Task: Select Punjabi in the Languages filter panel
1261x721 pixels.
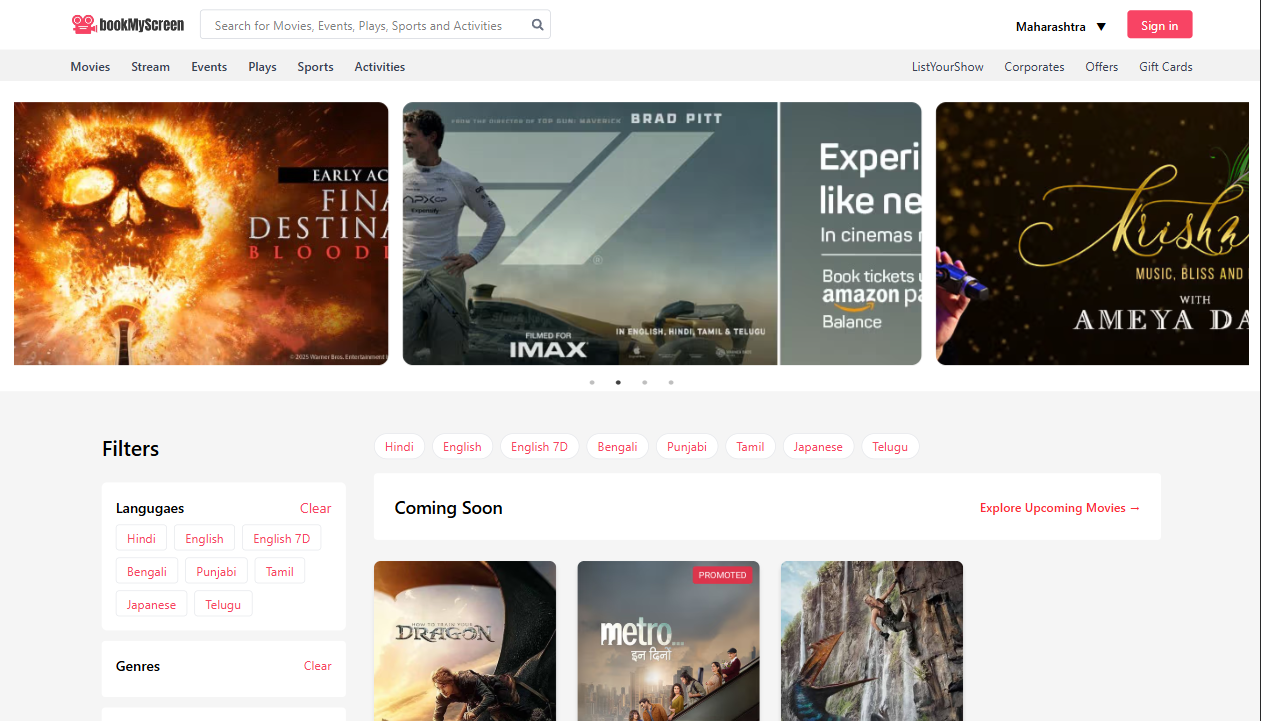Action: (x=216, y=571)
